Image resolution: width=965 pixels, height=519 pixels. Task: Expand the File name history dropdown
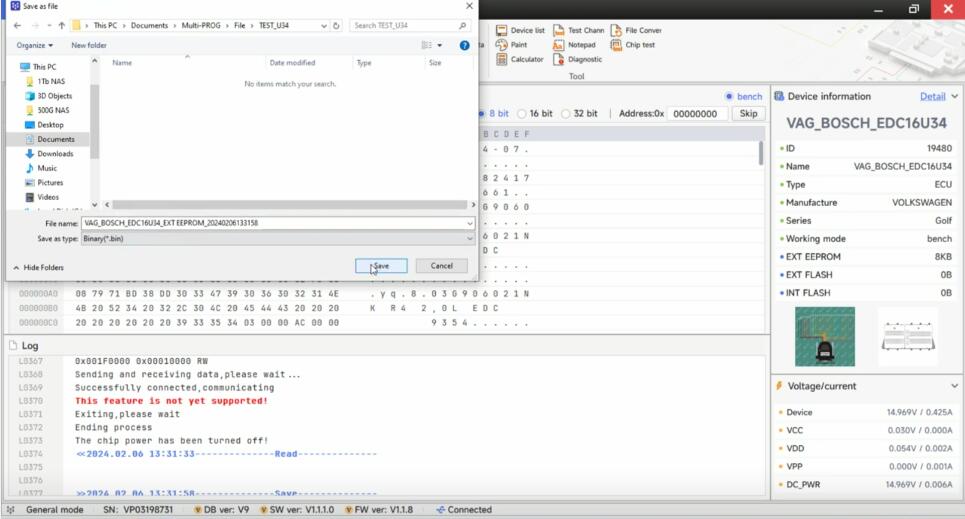pyautogui.click(x=470, y=223)
